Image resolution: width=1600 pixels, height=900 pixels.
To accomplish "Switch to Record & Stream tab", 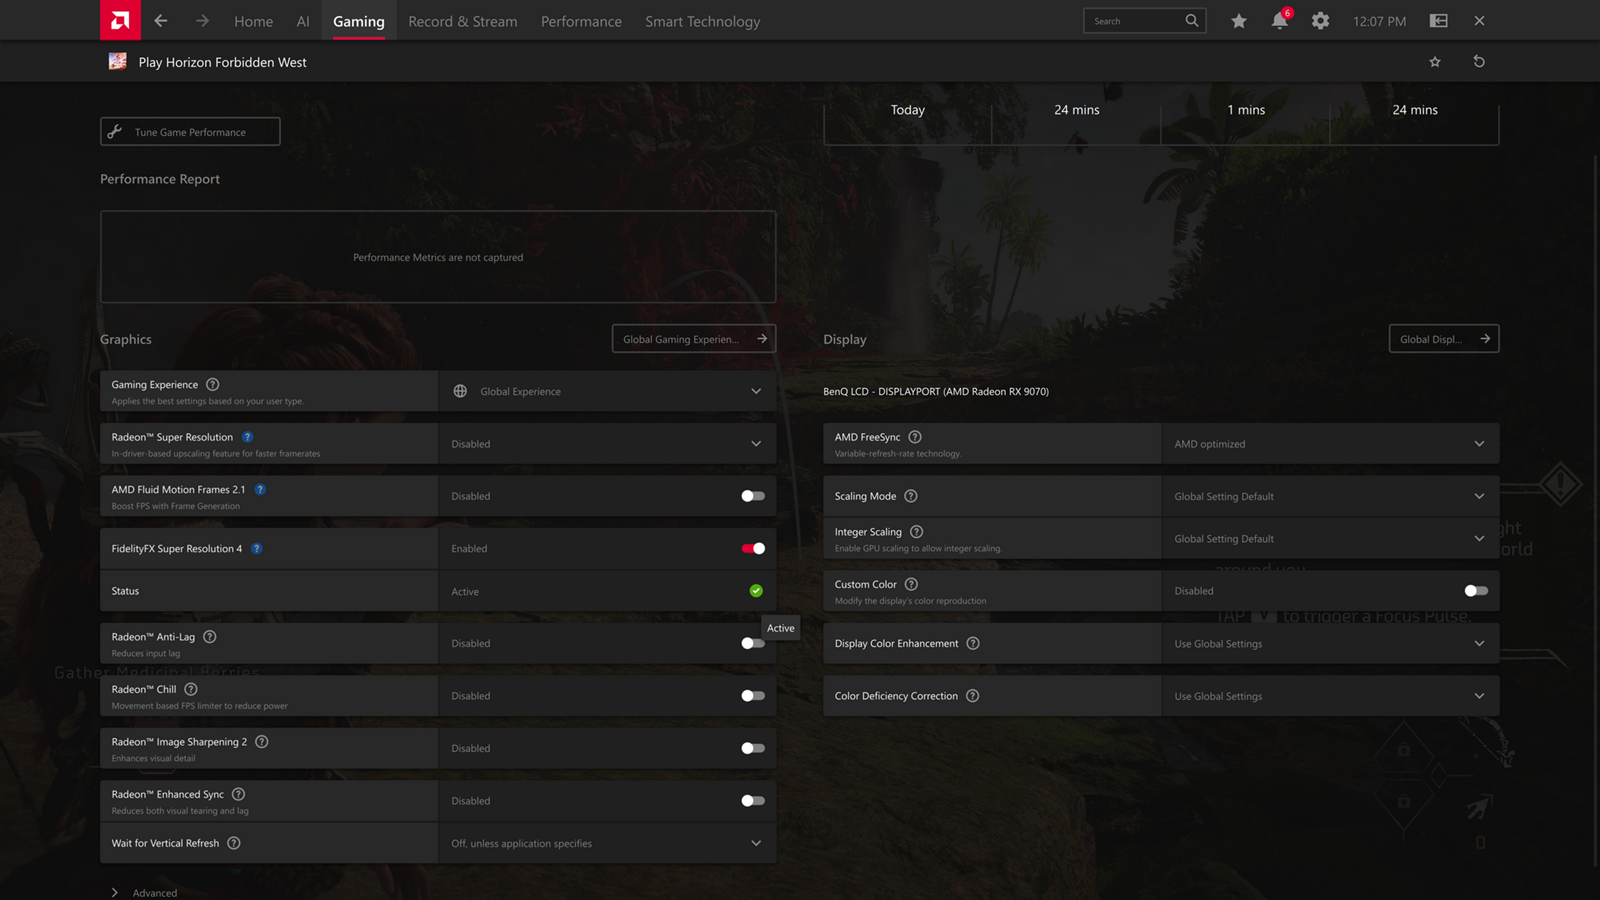I will [463, 21].
